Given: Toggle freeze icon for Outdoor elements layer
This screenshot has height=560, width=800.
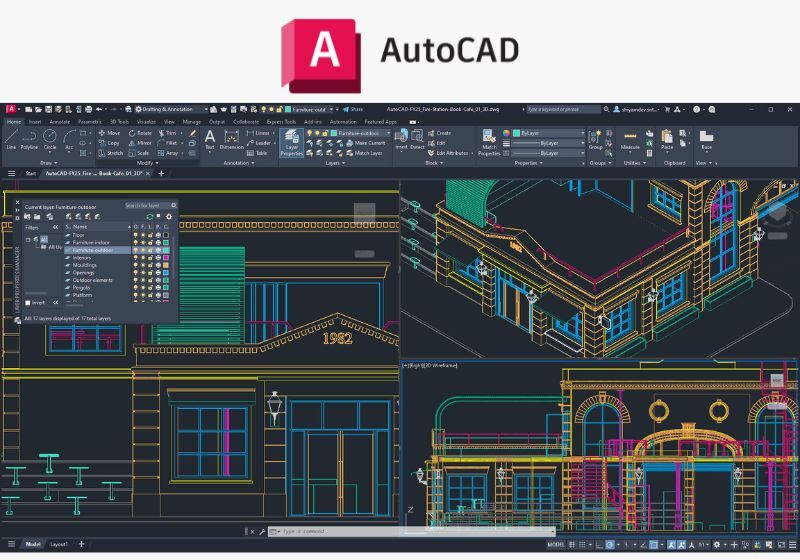Looking at the screenshot, I should [143, 280].
